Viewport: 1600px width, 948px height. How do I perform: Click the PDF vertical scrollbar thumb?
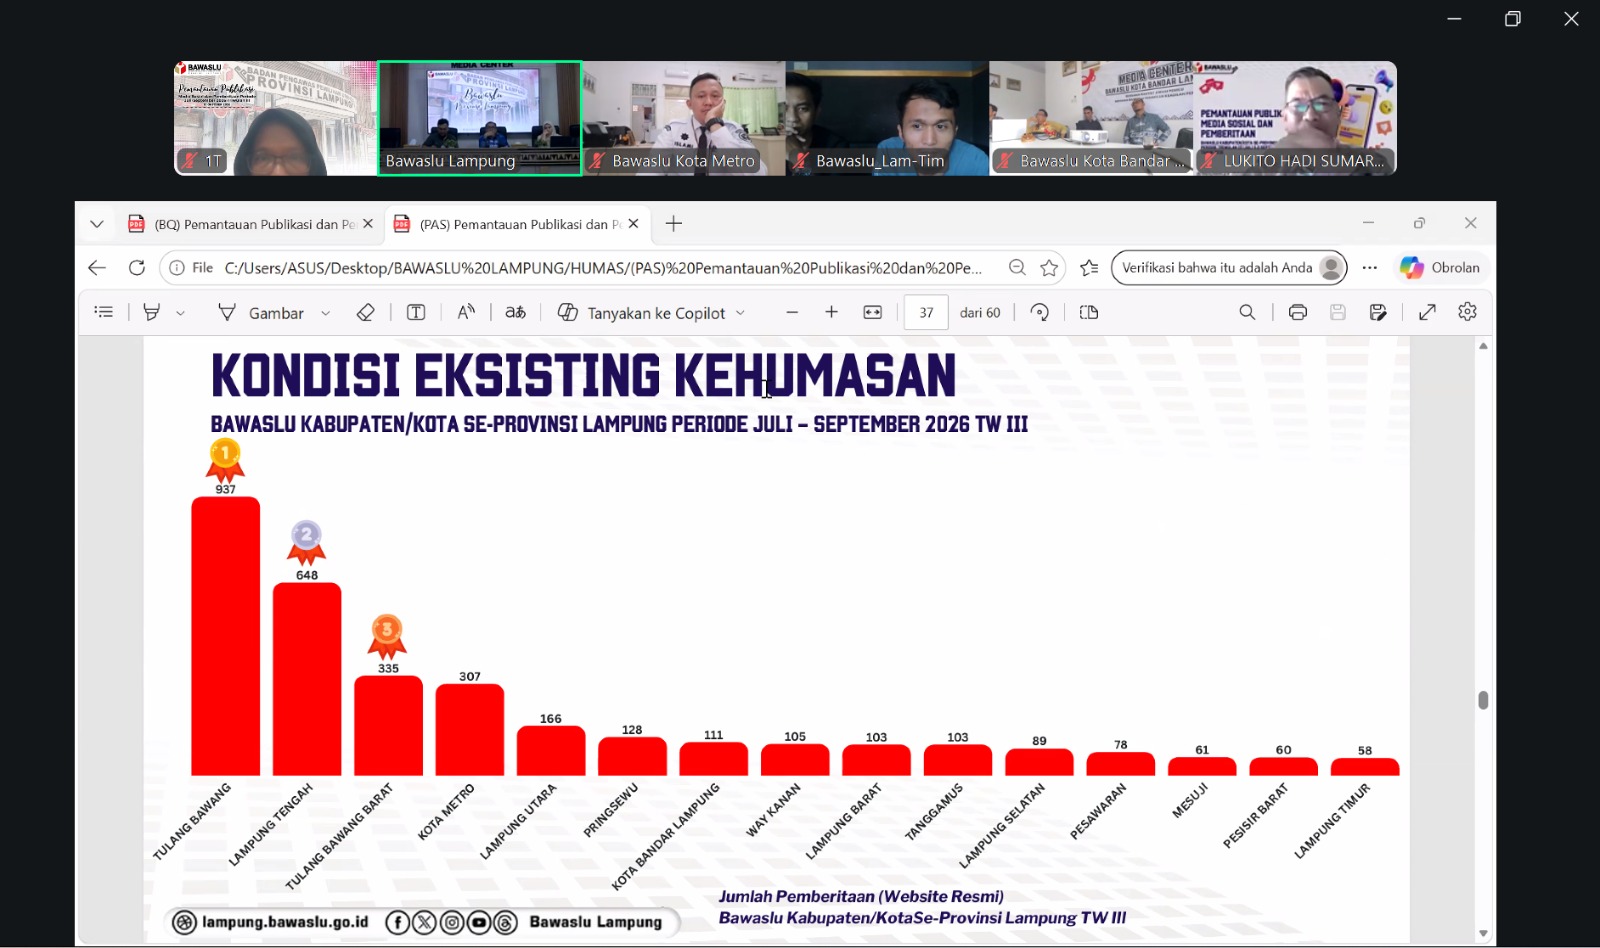1483,700
